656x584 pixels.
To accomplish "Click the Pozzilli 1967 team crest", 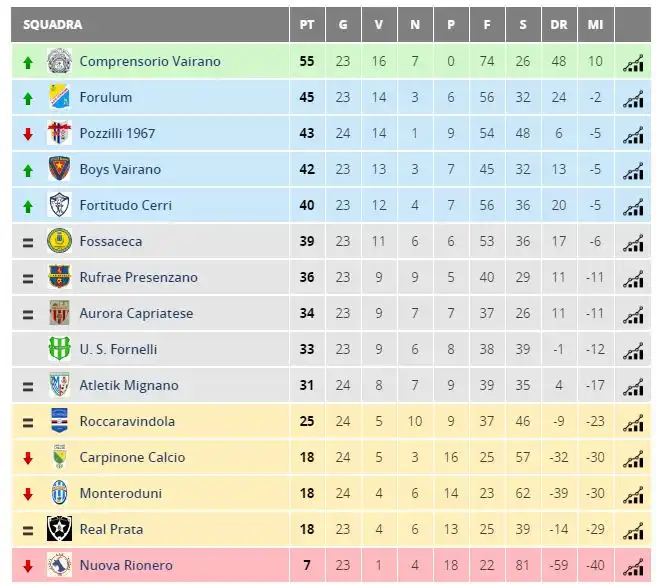I will 59,133.
